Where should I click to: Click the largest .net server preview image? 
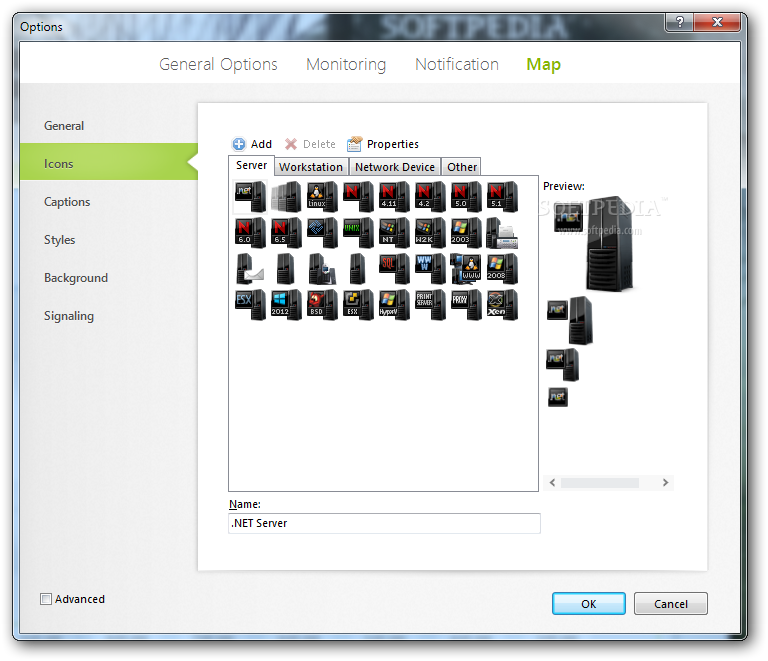click(x=595, y=244)
